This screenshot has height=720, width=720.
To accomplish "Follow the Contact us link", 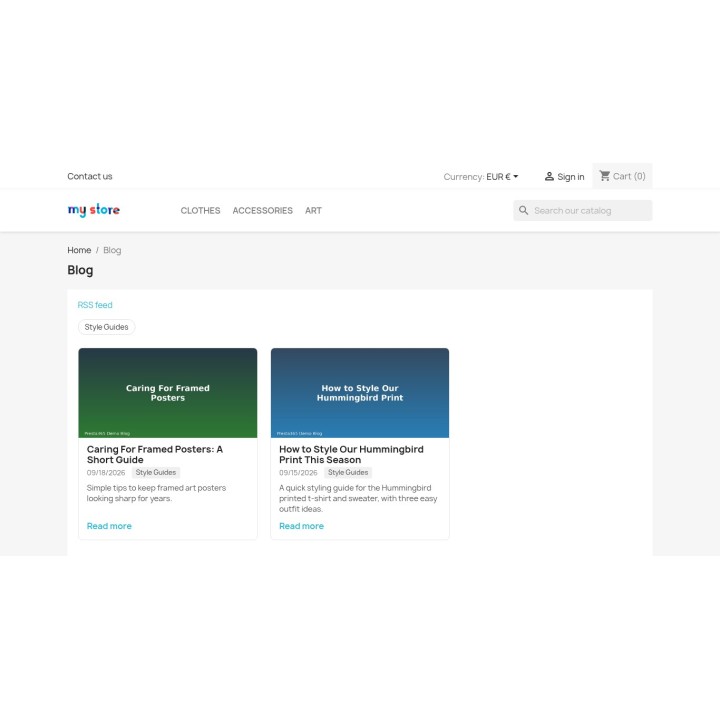I will tap(90, 176).
